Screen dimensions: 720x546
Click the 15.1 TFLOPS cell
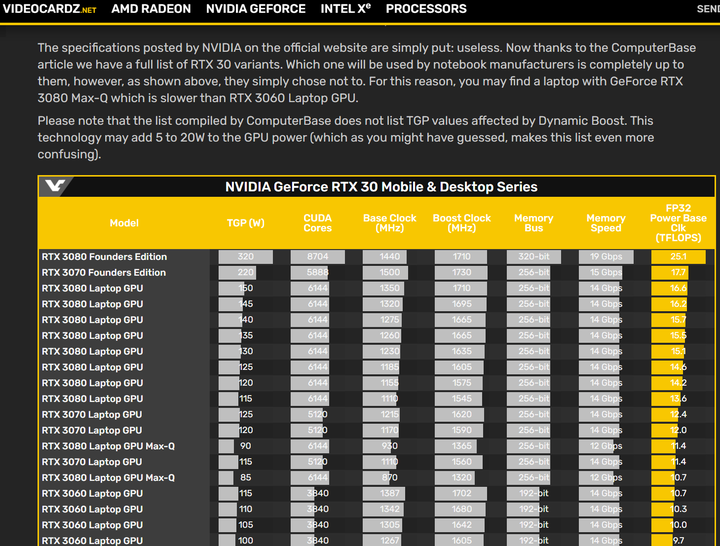678,351
